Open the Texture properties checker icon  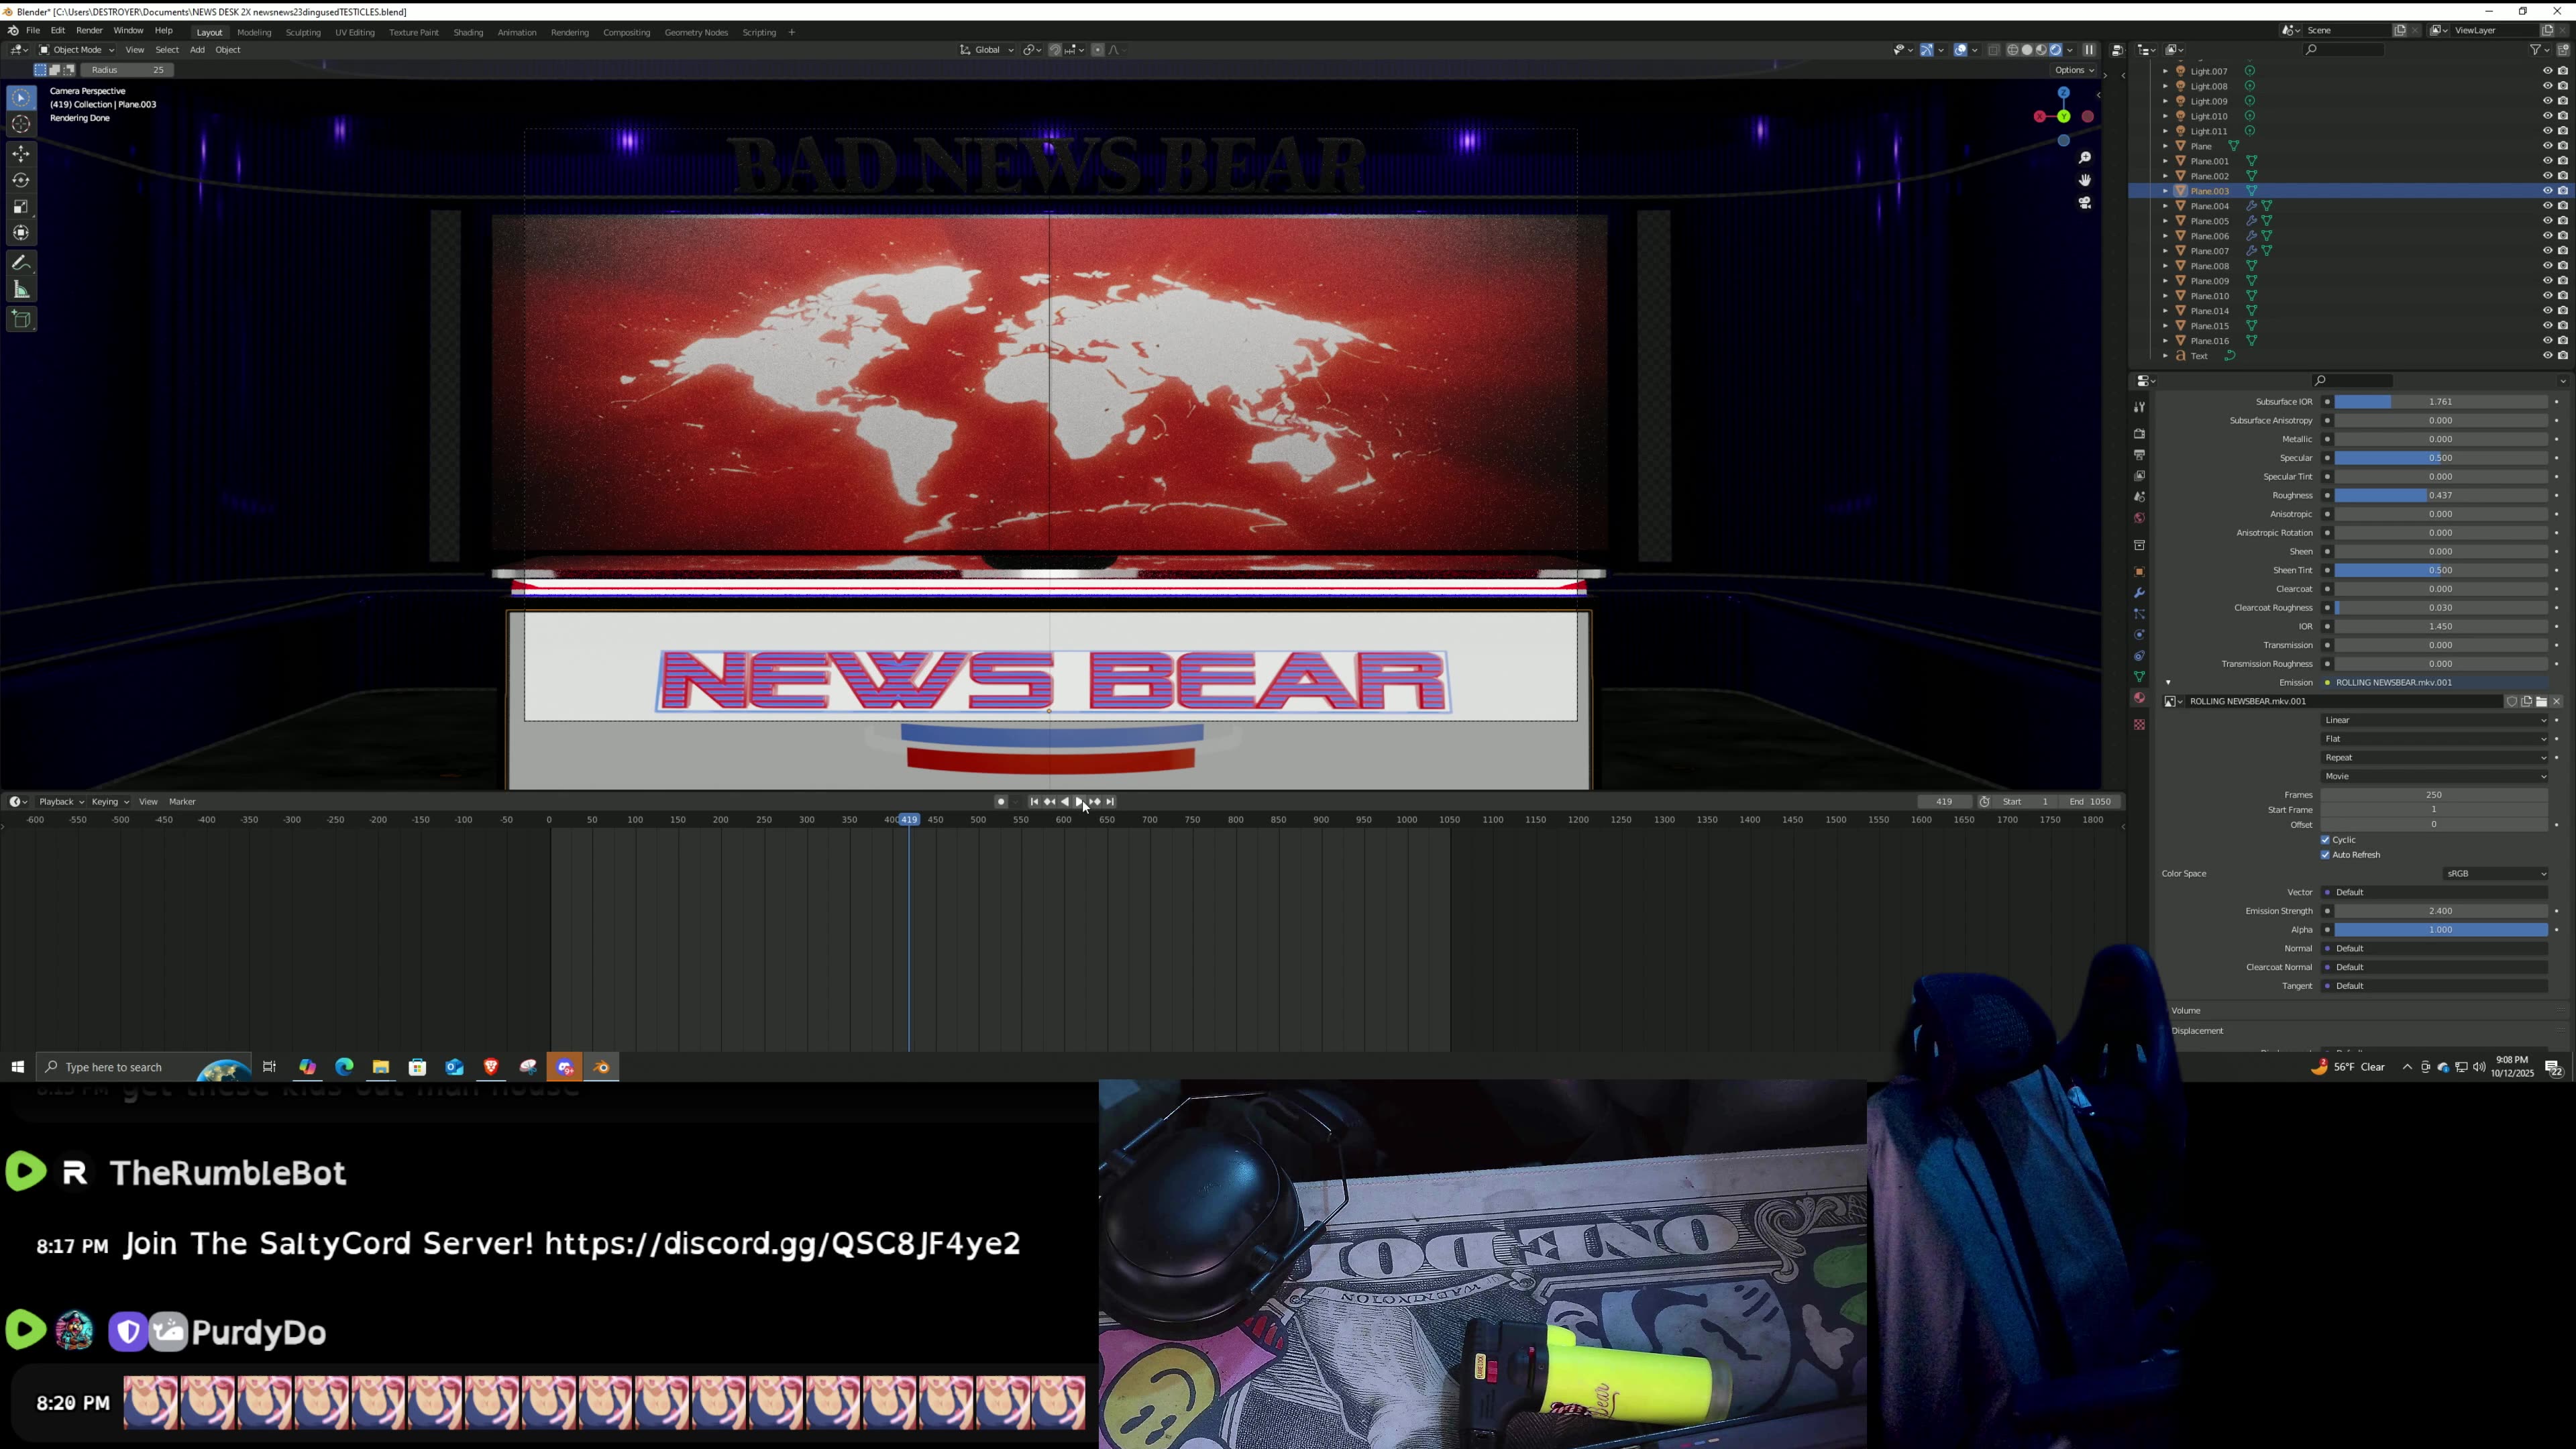pyautogui.click(x=2139, y=724)
